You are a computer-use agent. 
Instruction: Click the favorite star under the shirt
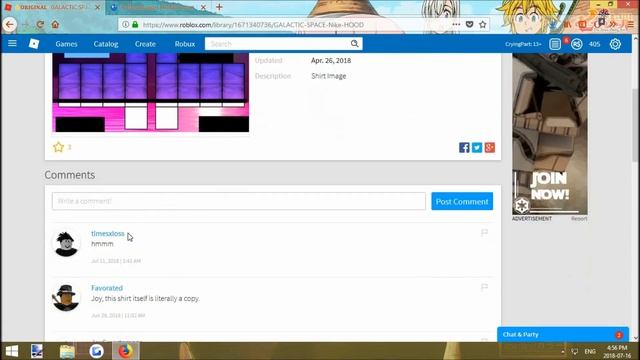(58, 147)
